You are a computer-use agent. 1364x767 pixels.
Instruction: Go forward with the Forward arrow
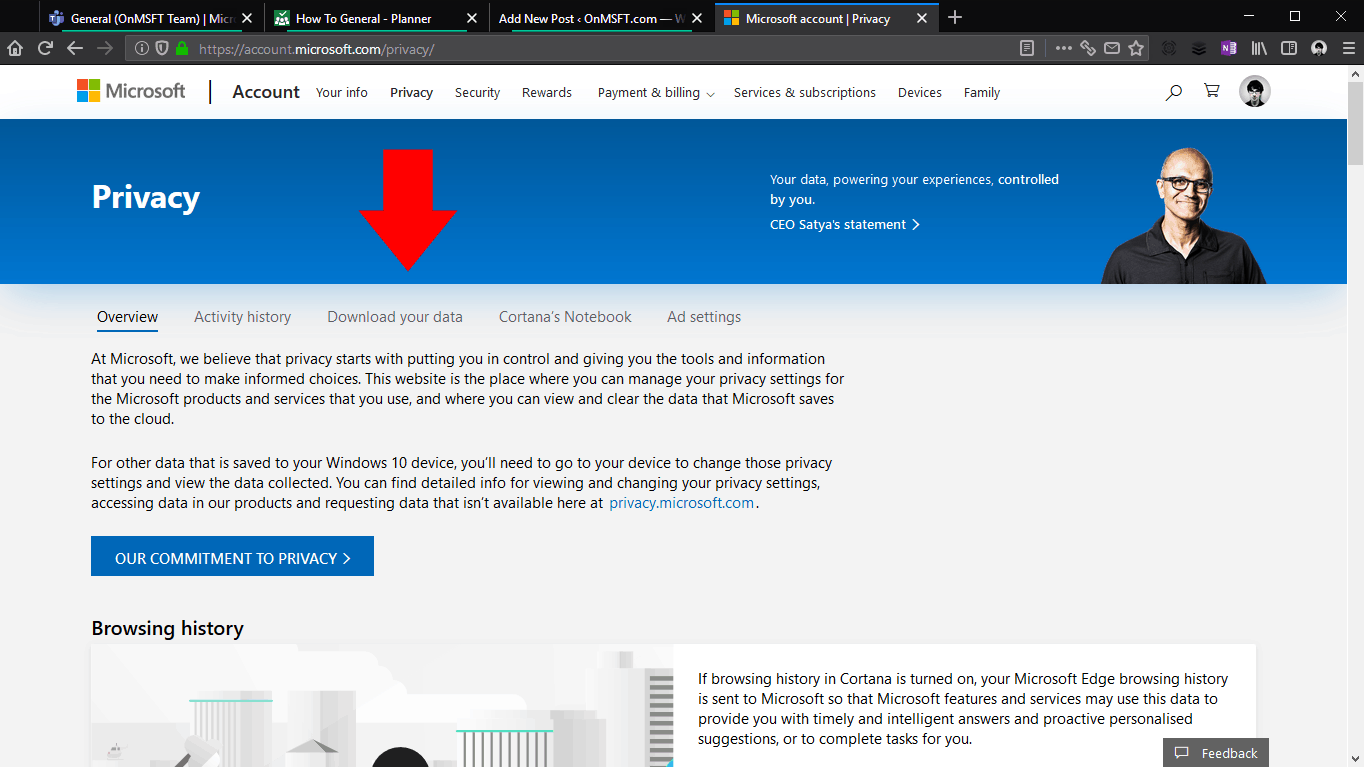(105, 48)
